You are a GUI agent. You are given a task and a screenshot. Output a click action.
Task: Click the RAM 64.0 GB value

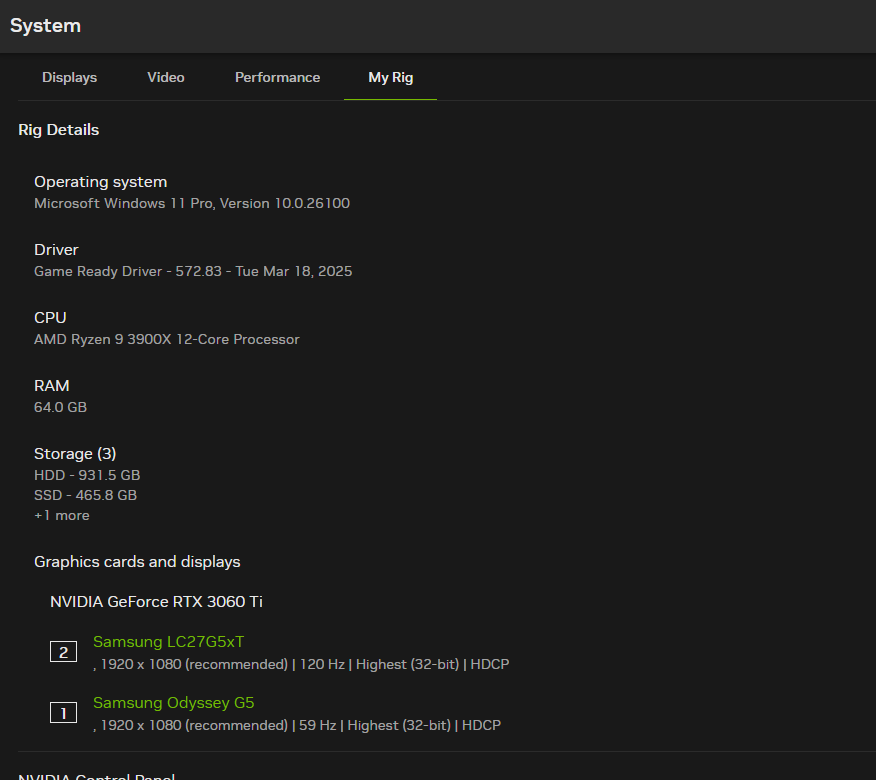[x=60, y=407]
